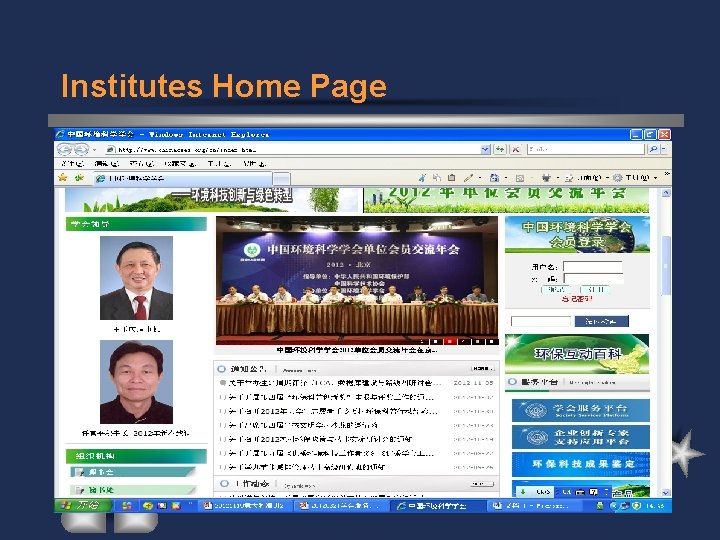The width and height of the screenshot is (720, 540).
Task: Click the RSS Feeds icon in command bar
Action: coord(520,178)
